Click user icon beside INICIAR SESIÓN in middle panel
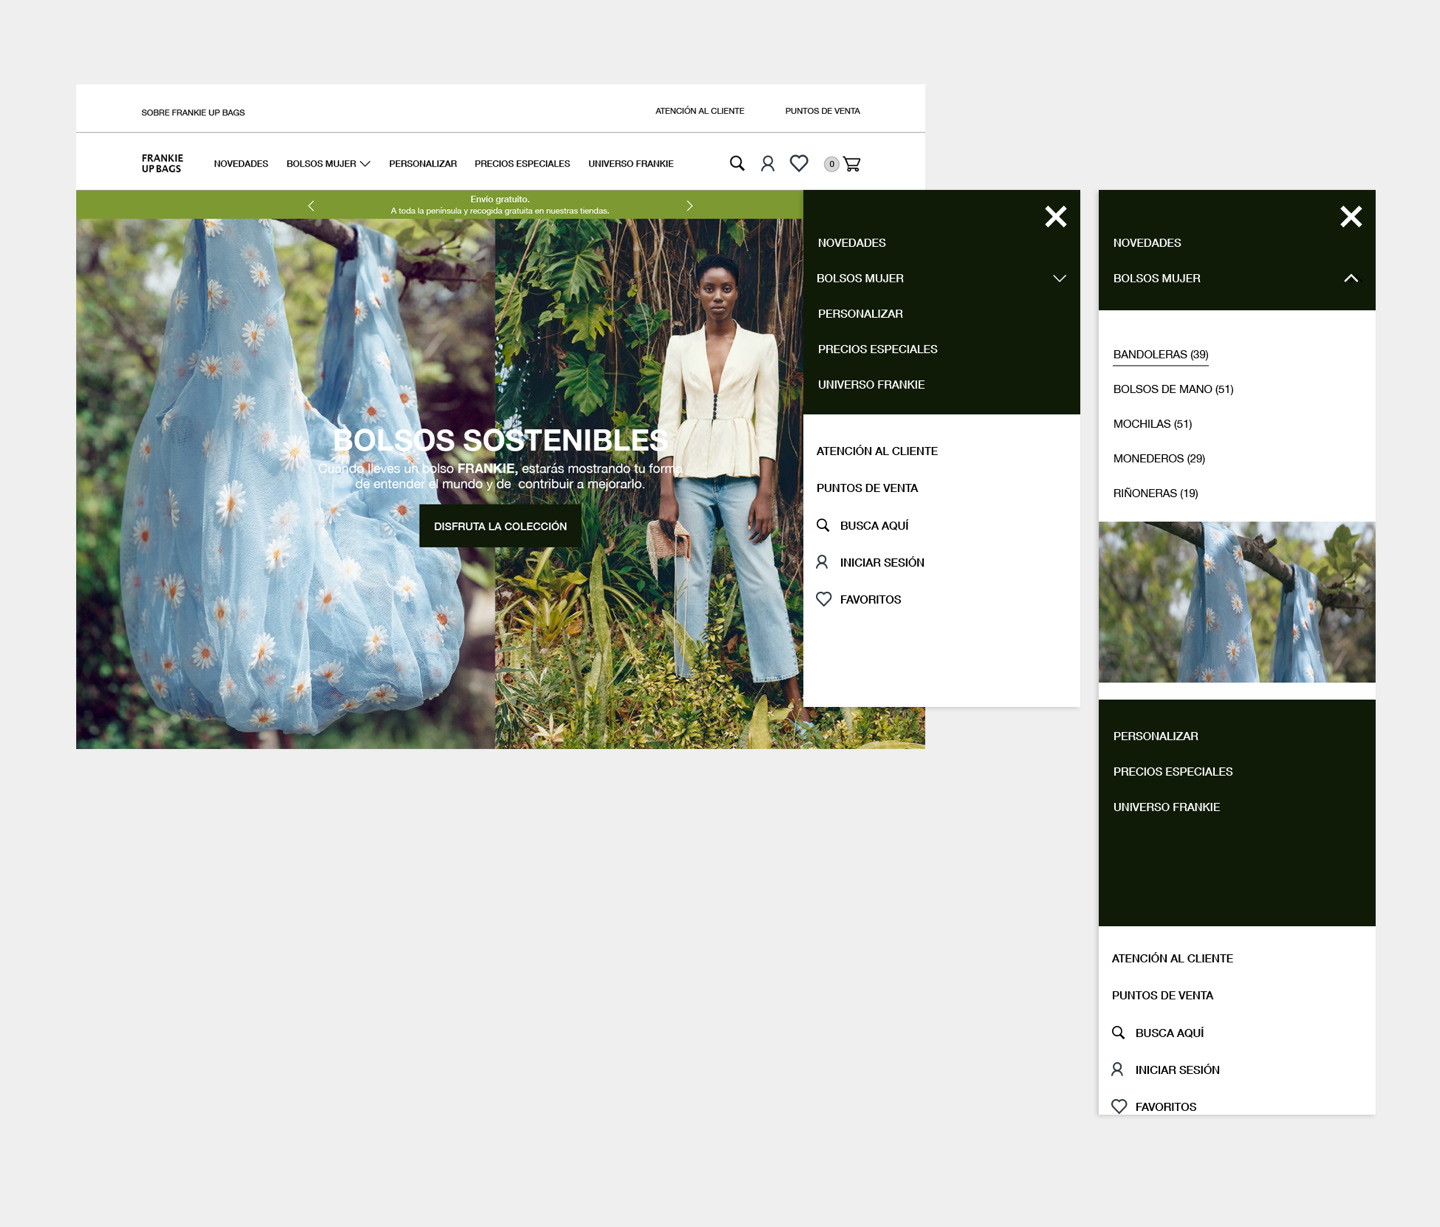The image size is (1440, 1227). (x=822, y=562)
